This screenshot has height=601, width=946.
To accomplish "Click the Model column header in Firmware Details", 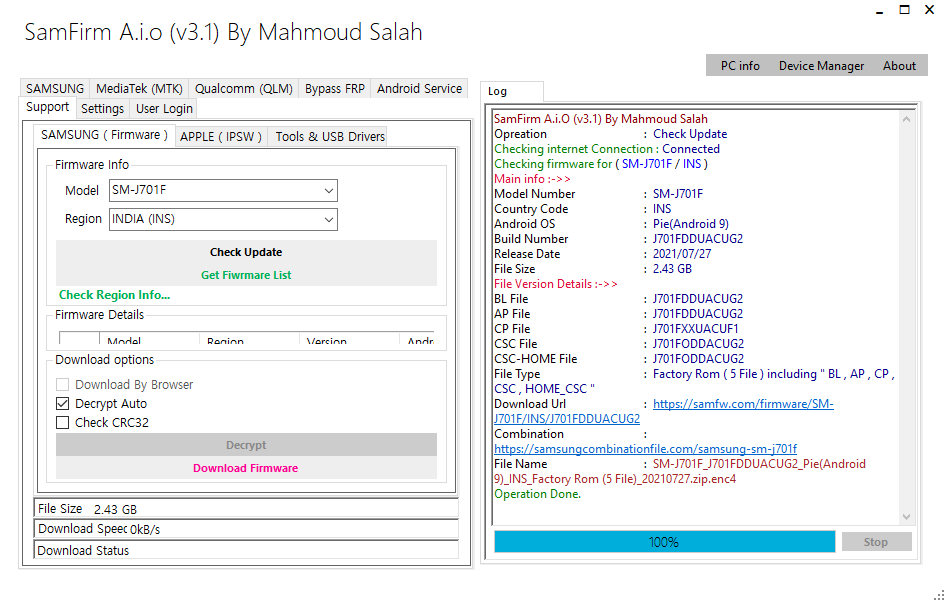I will 149,340.
